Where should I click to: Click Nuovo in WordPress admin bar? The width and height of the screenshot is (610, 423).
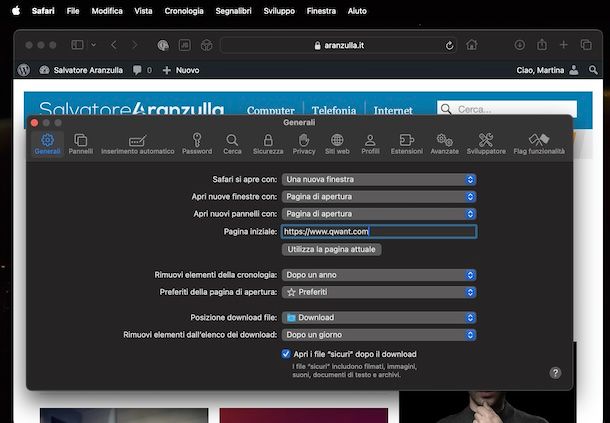coord(181,70)
